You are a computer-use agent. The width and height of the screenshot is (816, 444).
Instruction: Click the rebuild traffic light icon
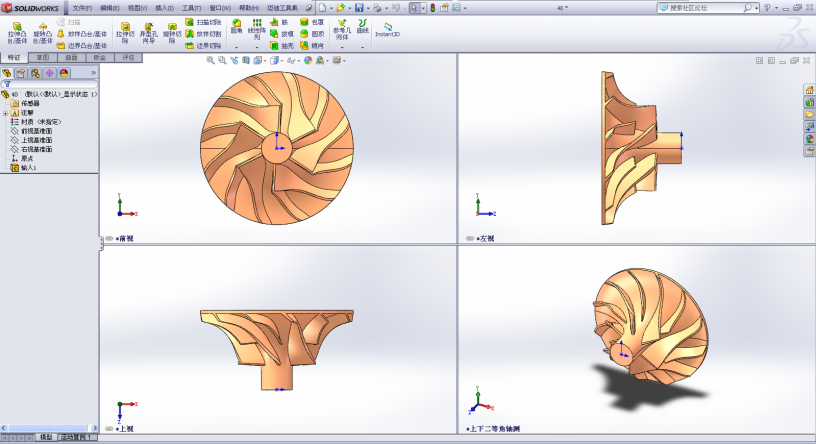click(434, 8)
